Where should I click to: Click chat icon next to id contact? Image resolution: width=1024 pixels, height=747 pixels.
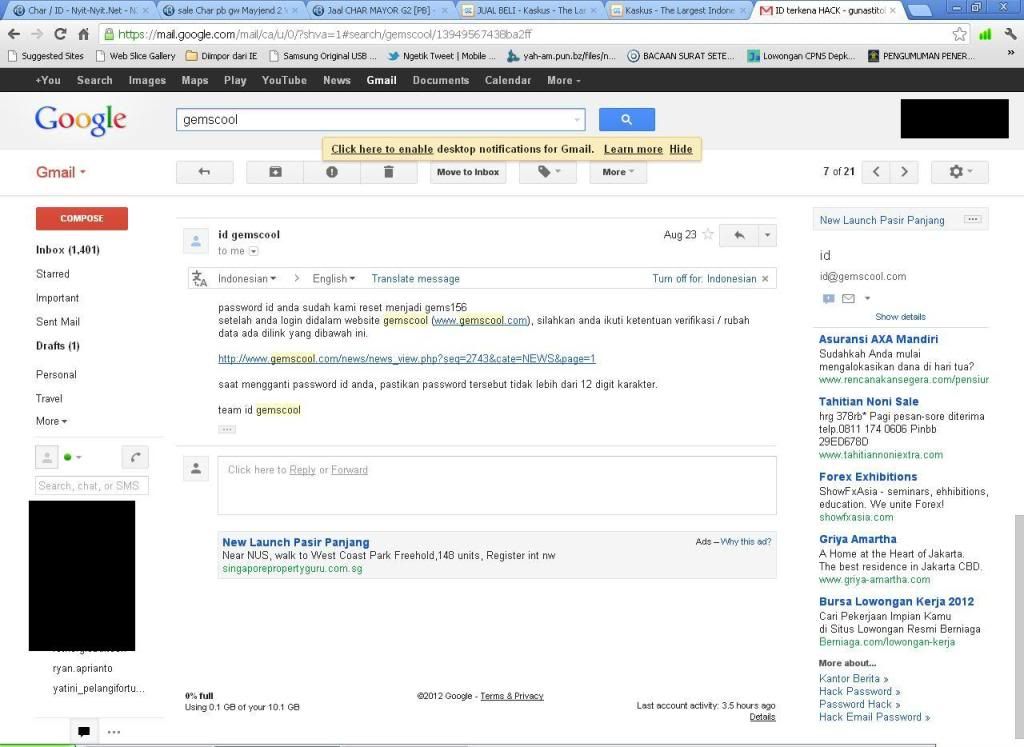828,298
